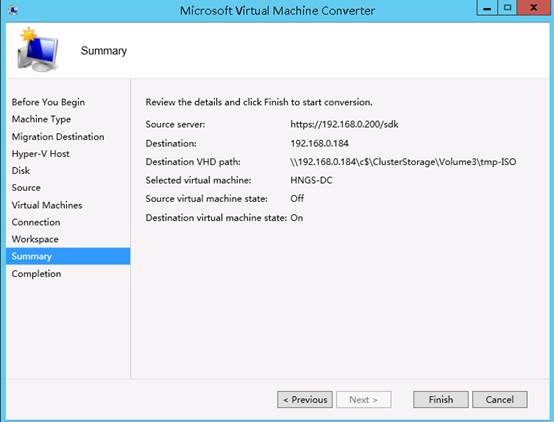This screenshot has width=554, height=422.
Task: Click the 'Destination virtual machine state:' label
Action: (x=216, y=218)
